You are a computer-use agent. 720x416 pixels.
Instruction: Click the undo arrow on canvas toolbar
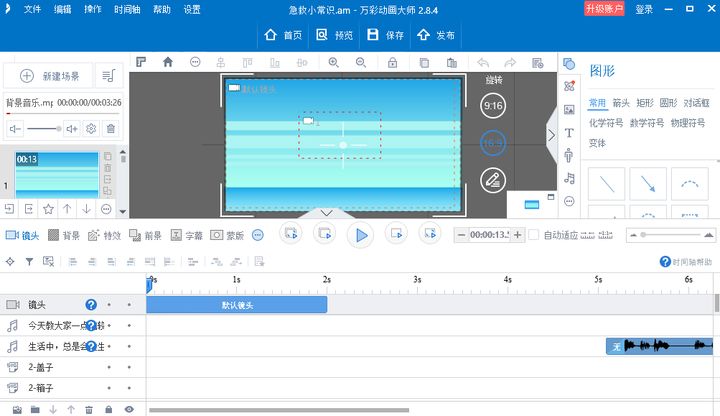click(484, 62)
